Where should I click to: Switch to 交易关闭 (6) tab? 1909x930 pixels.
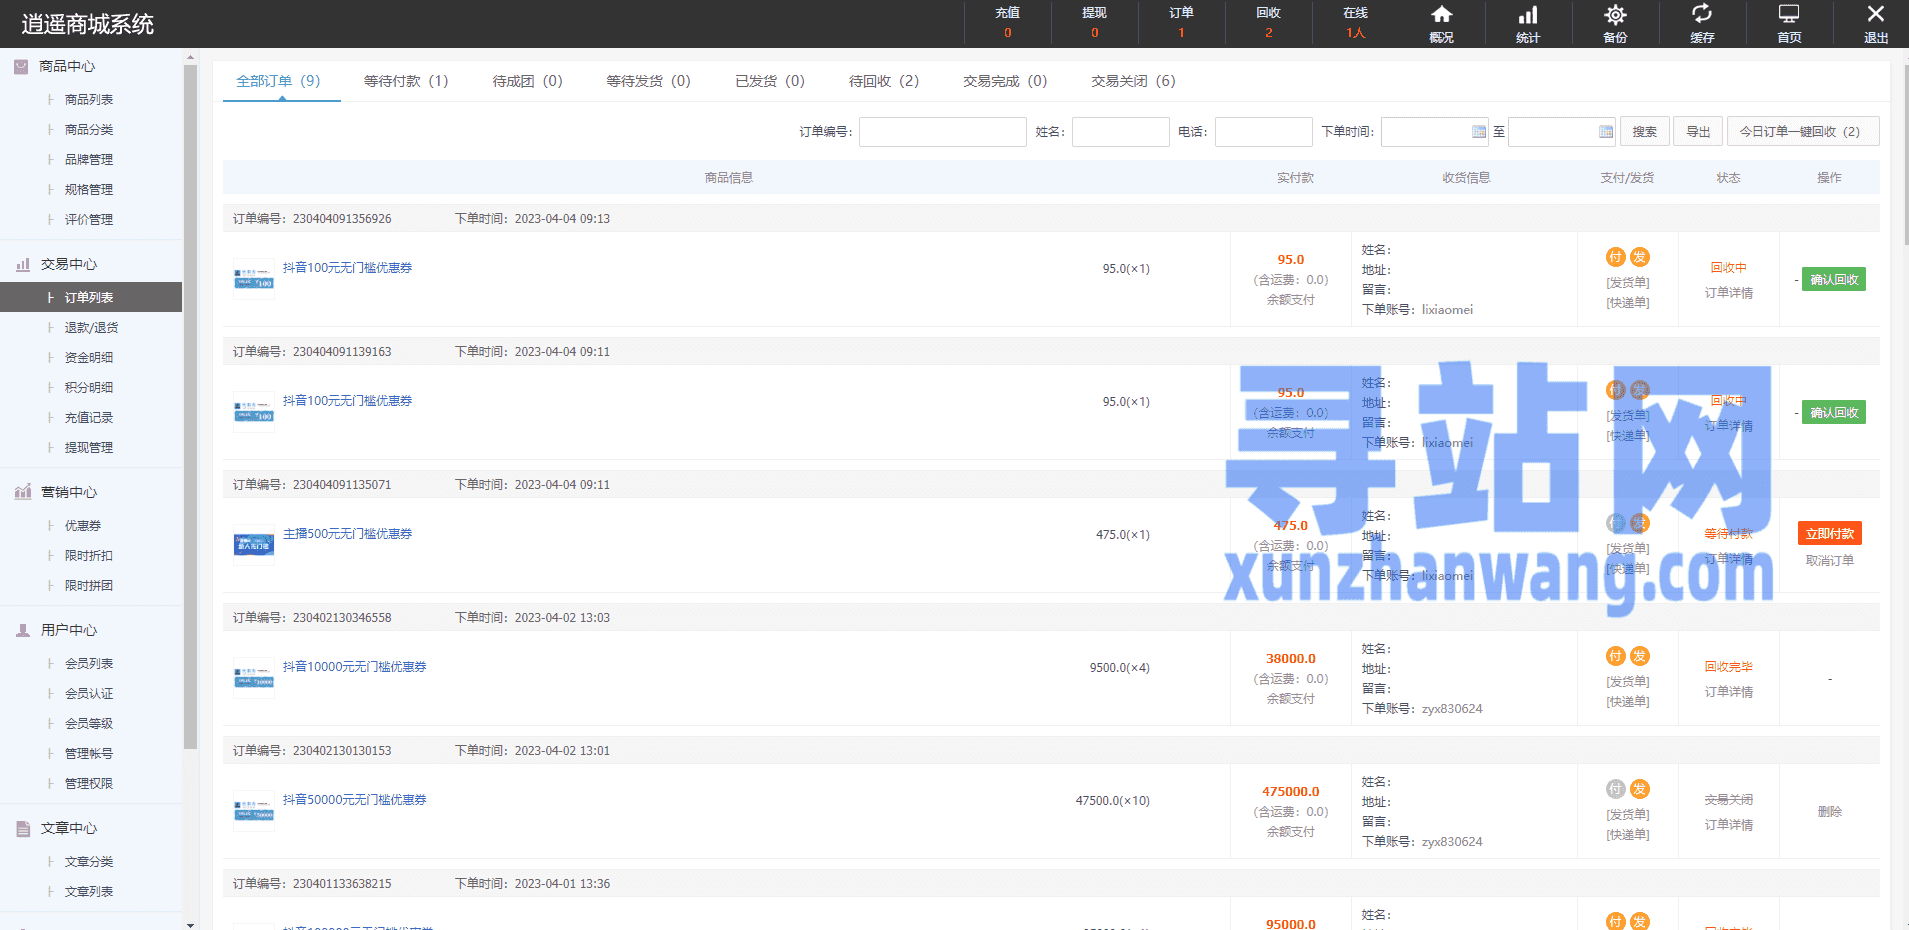(x=1133, y=81)
